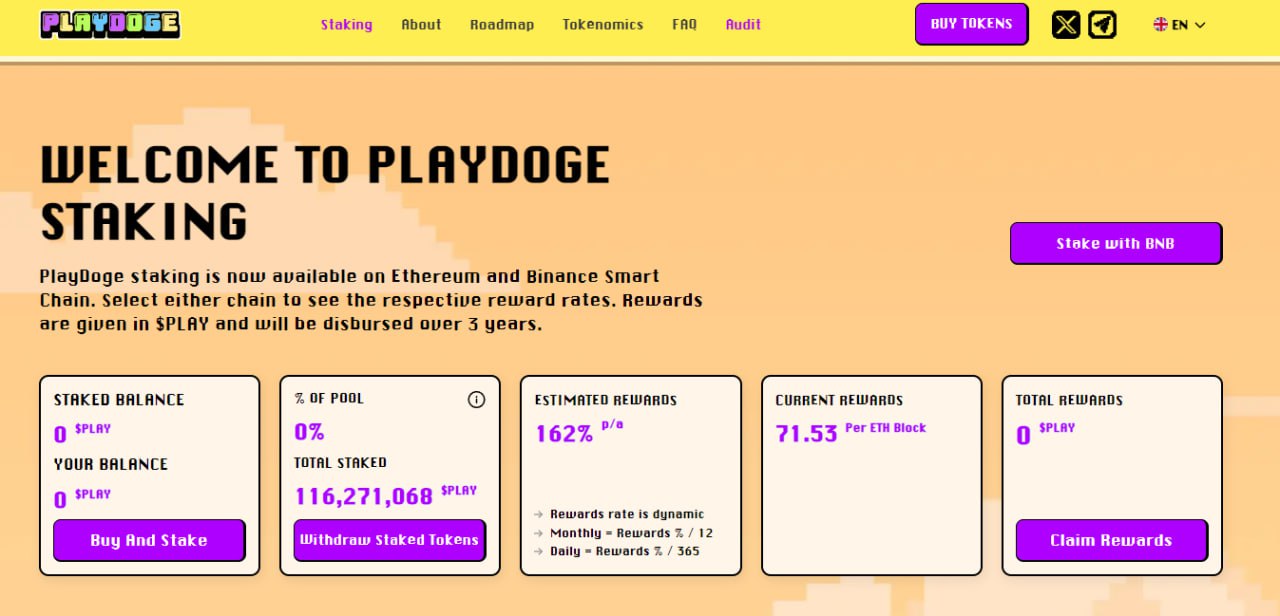The width and height of the screenshot is (1280, 616).
Task: Click the UK flag language icon
Action: click(1160, 25)
